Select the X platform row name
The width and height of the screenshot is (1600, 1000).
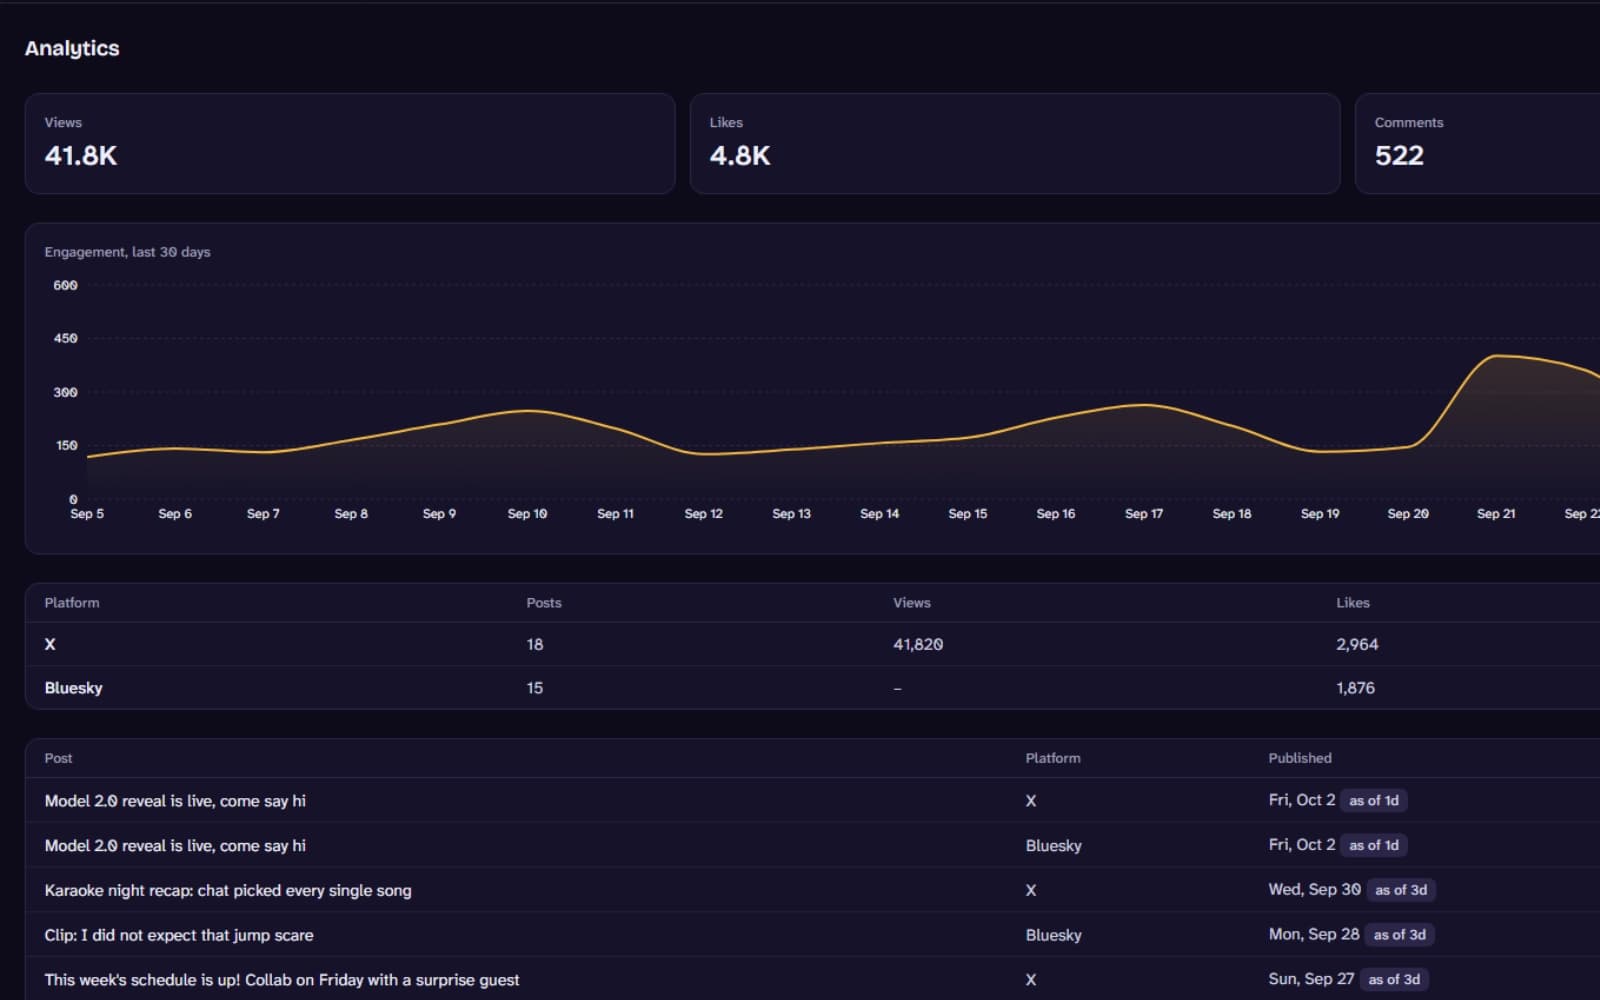(x=50, y=644)
